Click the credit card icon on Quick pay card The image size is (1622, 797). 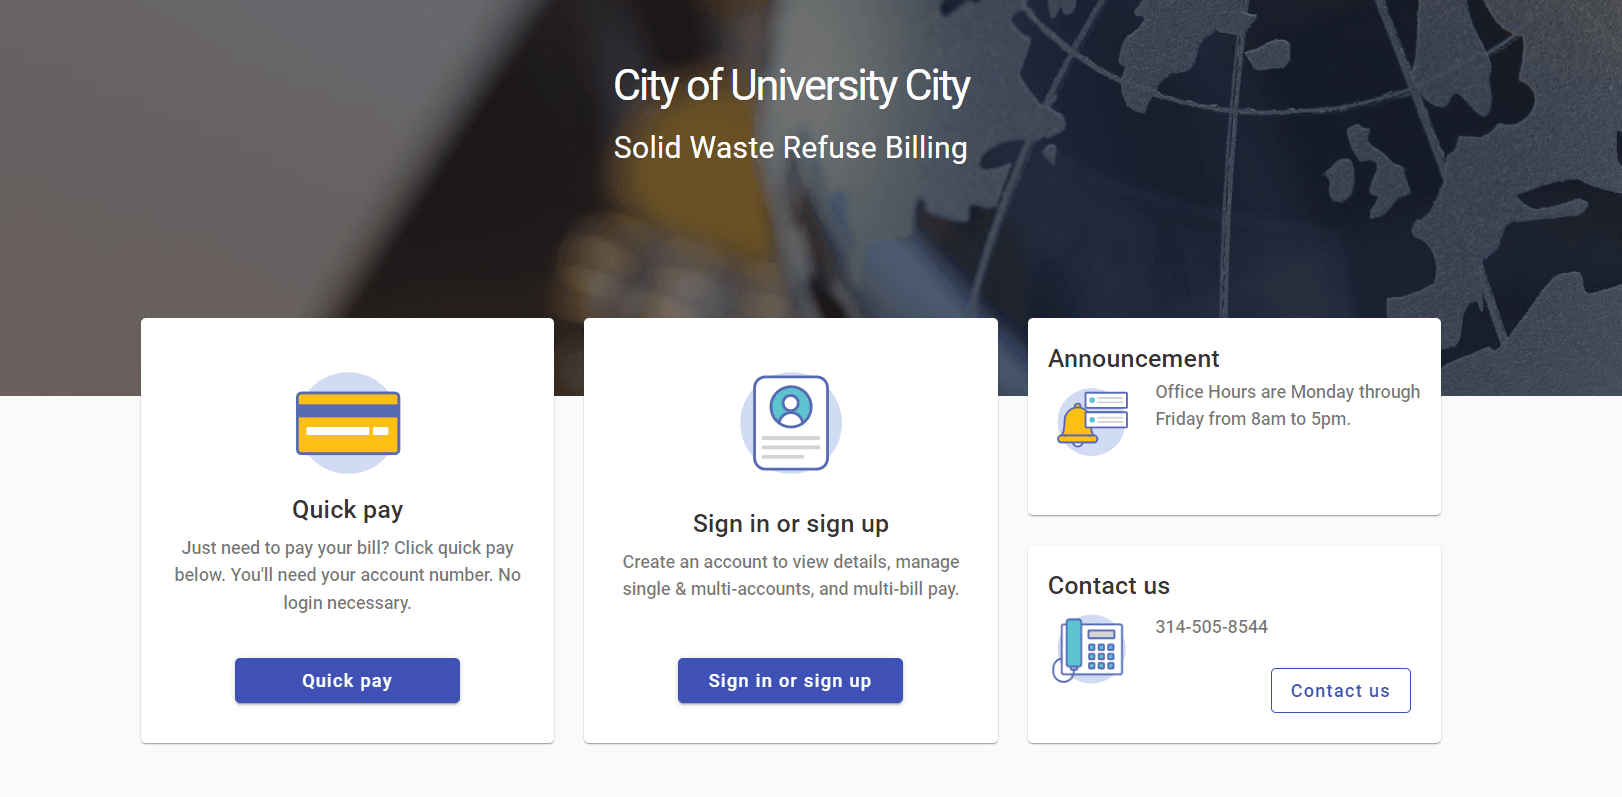pyautogui.click(x=347, y=422)
